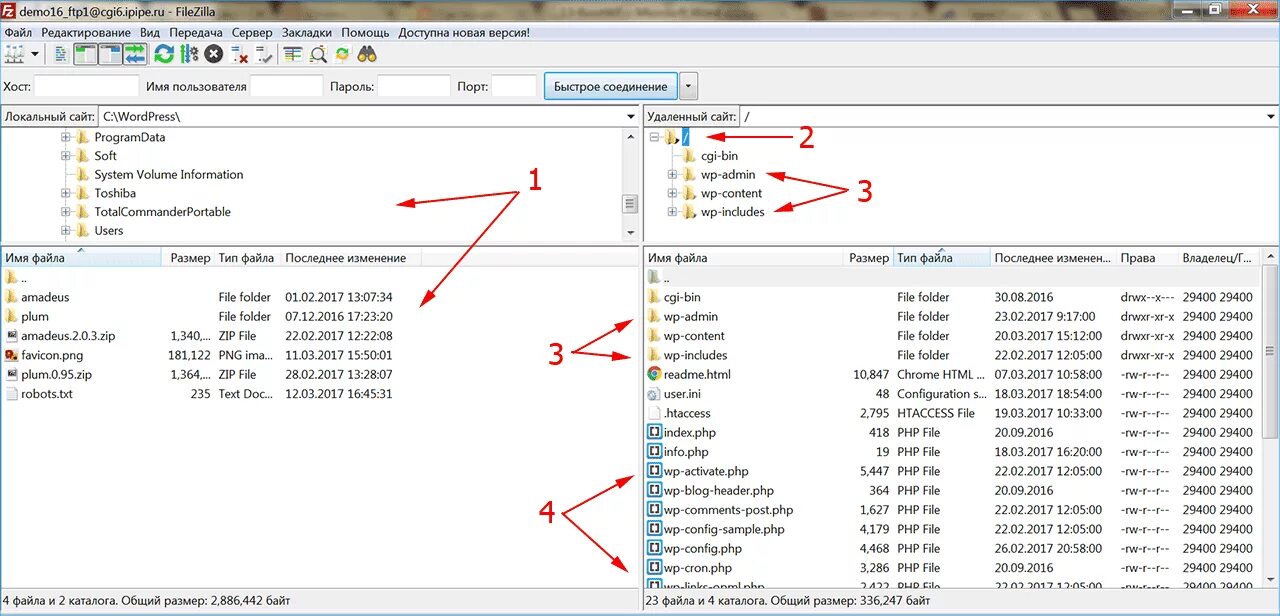Expand wp-content in remote tree

pos(673,193)
